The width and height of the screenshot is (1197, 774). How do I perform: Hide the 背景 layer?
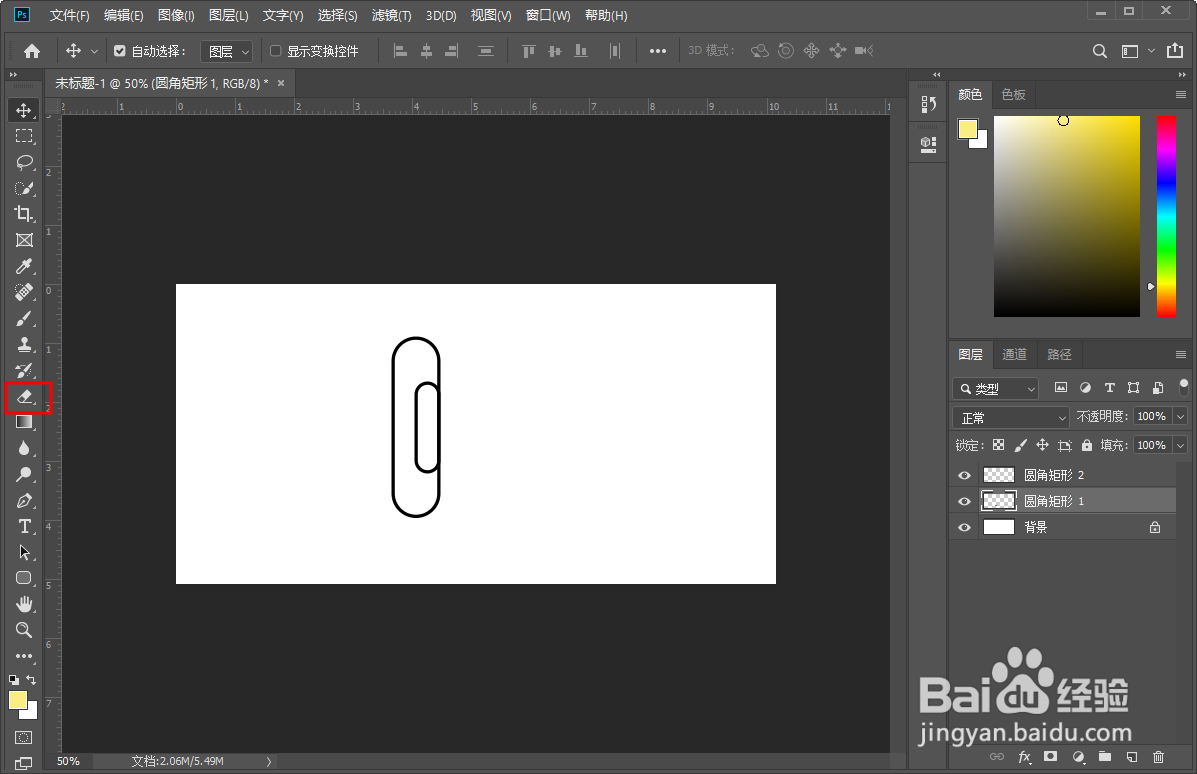point(963,526)
